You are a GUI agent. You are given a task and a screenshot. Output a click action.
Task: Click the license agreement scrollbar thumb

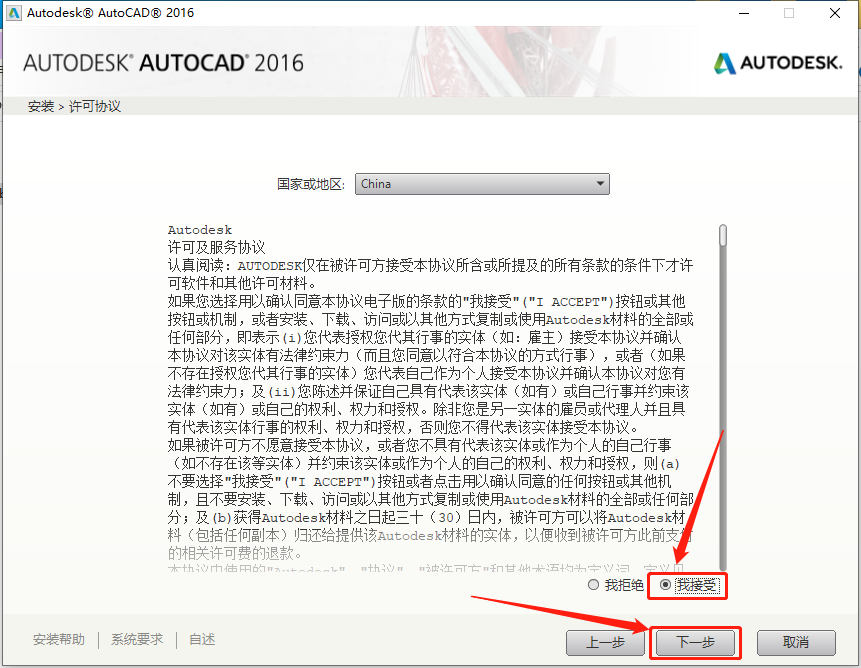(723, 235)
